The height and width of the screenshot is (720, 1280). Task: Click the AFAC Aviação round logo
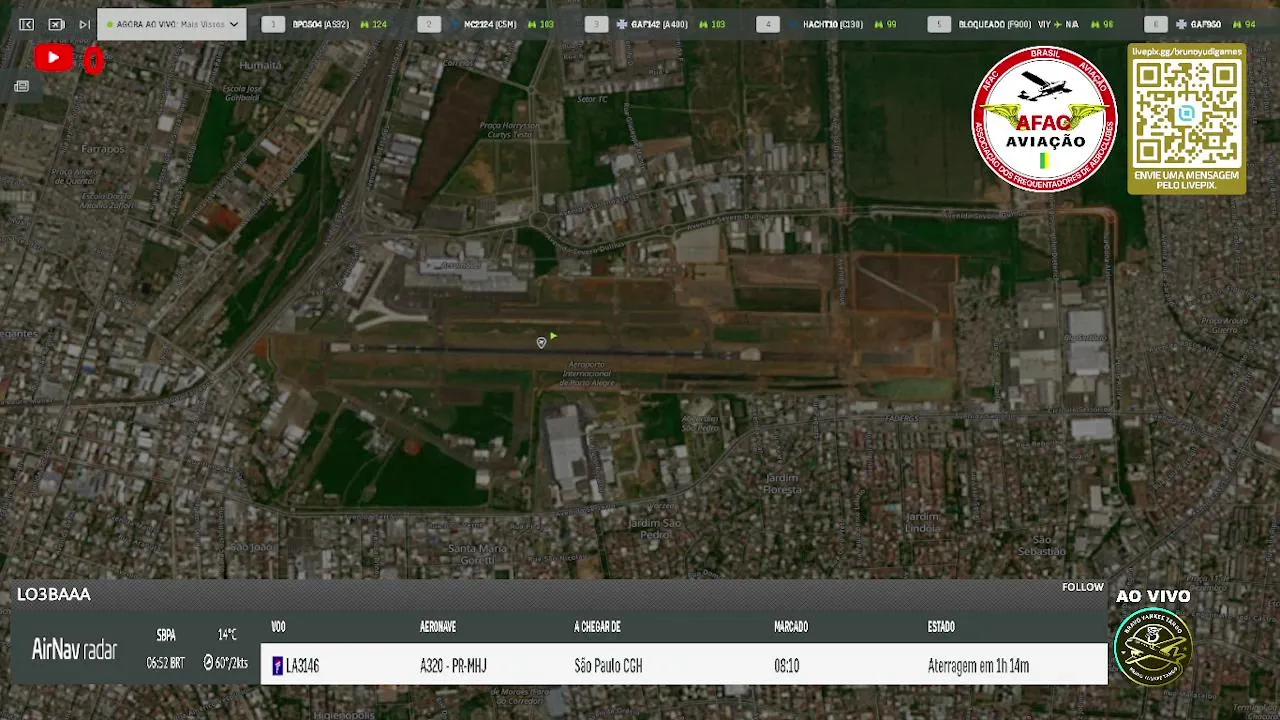tap(1044, 118)
